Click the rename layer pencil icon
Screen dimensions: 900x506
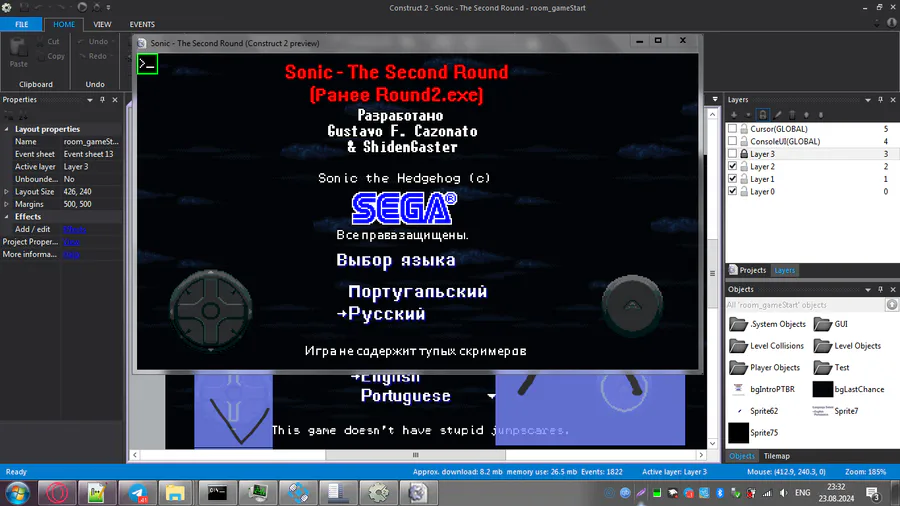[778, 115]
